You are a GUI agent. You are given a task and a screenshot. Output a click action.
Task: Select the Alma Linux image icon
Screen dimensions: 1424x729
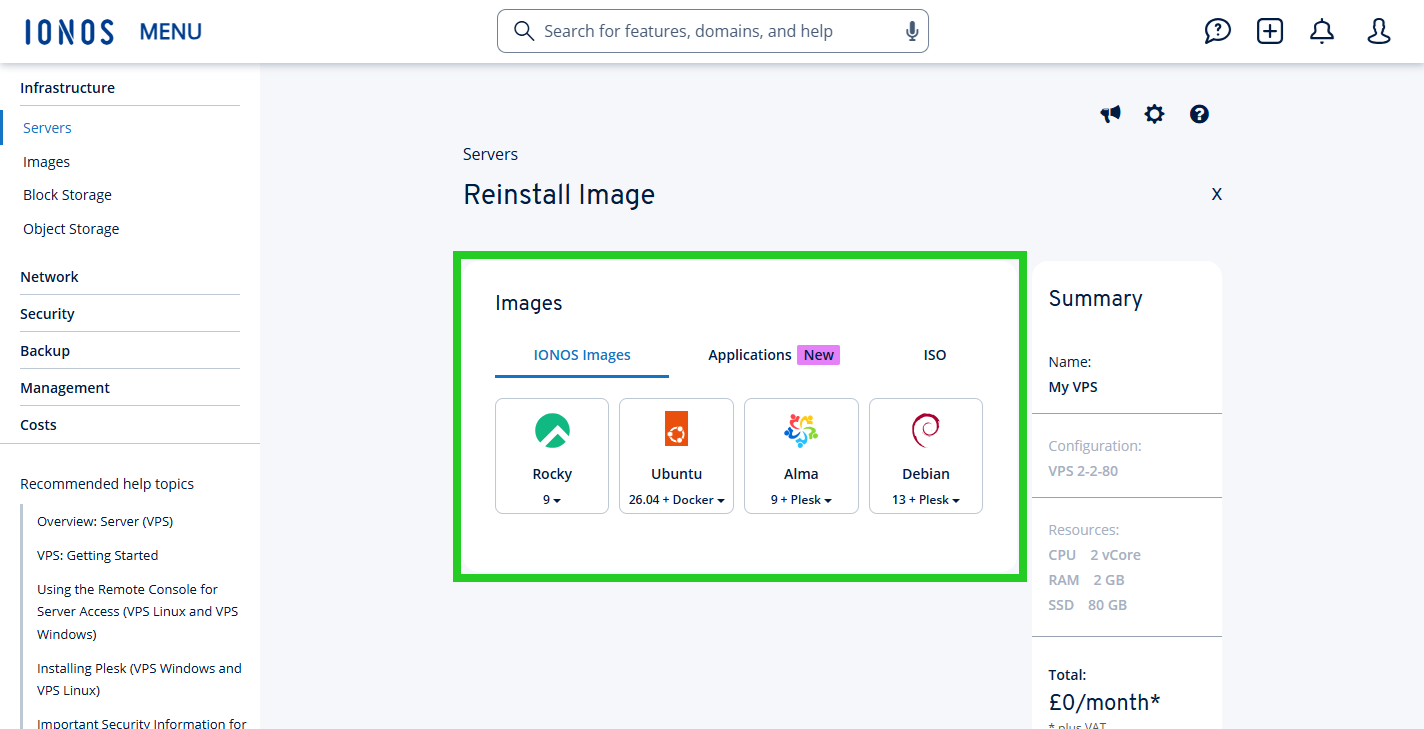tap(801, 431)
